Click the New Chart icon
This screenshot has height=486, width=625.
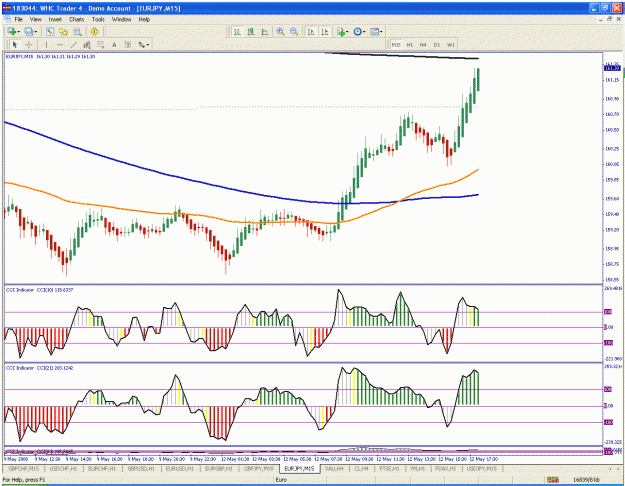(12, 31)
